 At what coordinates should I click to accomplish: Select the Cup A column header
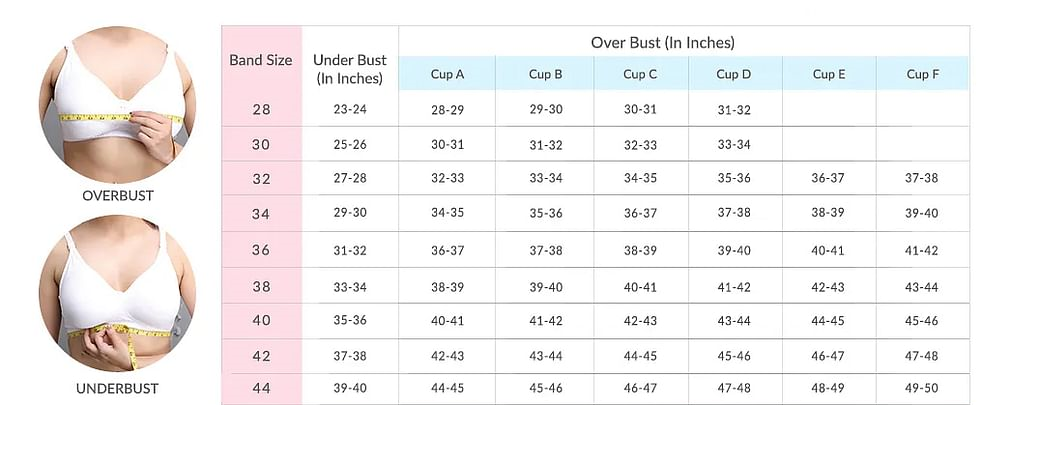coord(447,74)
